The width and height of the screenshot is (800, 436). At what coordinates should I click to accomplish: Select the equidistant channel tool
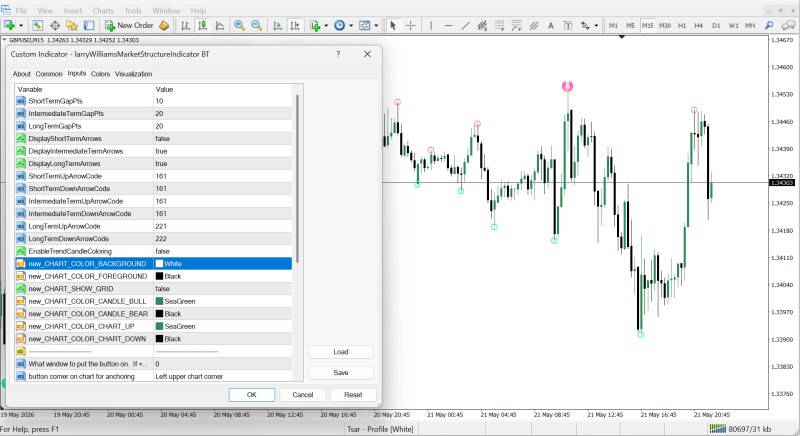(482, 25)
